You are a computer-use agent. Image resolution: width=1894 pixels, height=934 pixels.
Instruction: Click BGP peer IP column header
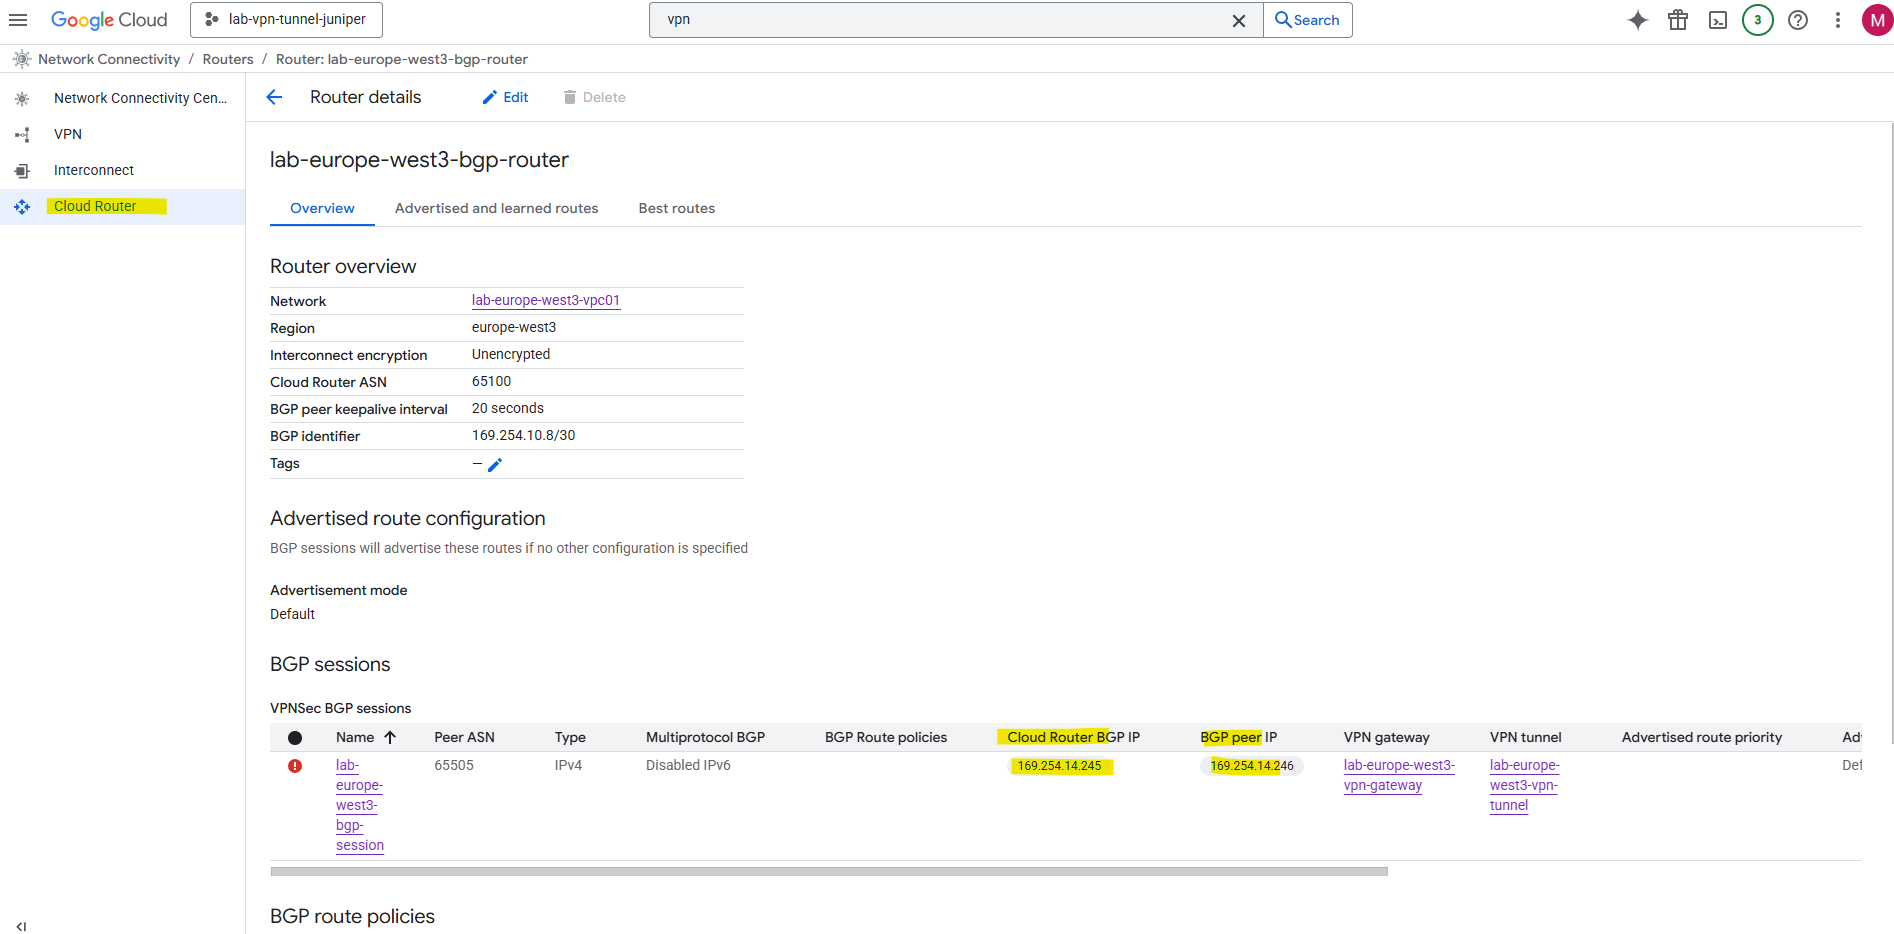[1238, 737]
